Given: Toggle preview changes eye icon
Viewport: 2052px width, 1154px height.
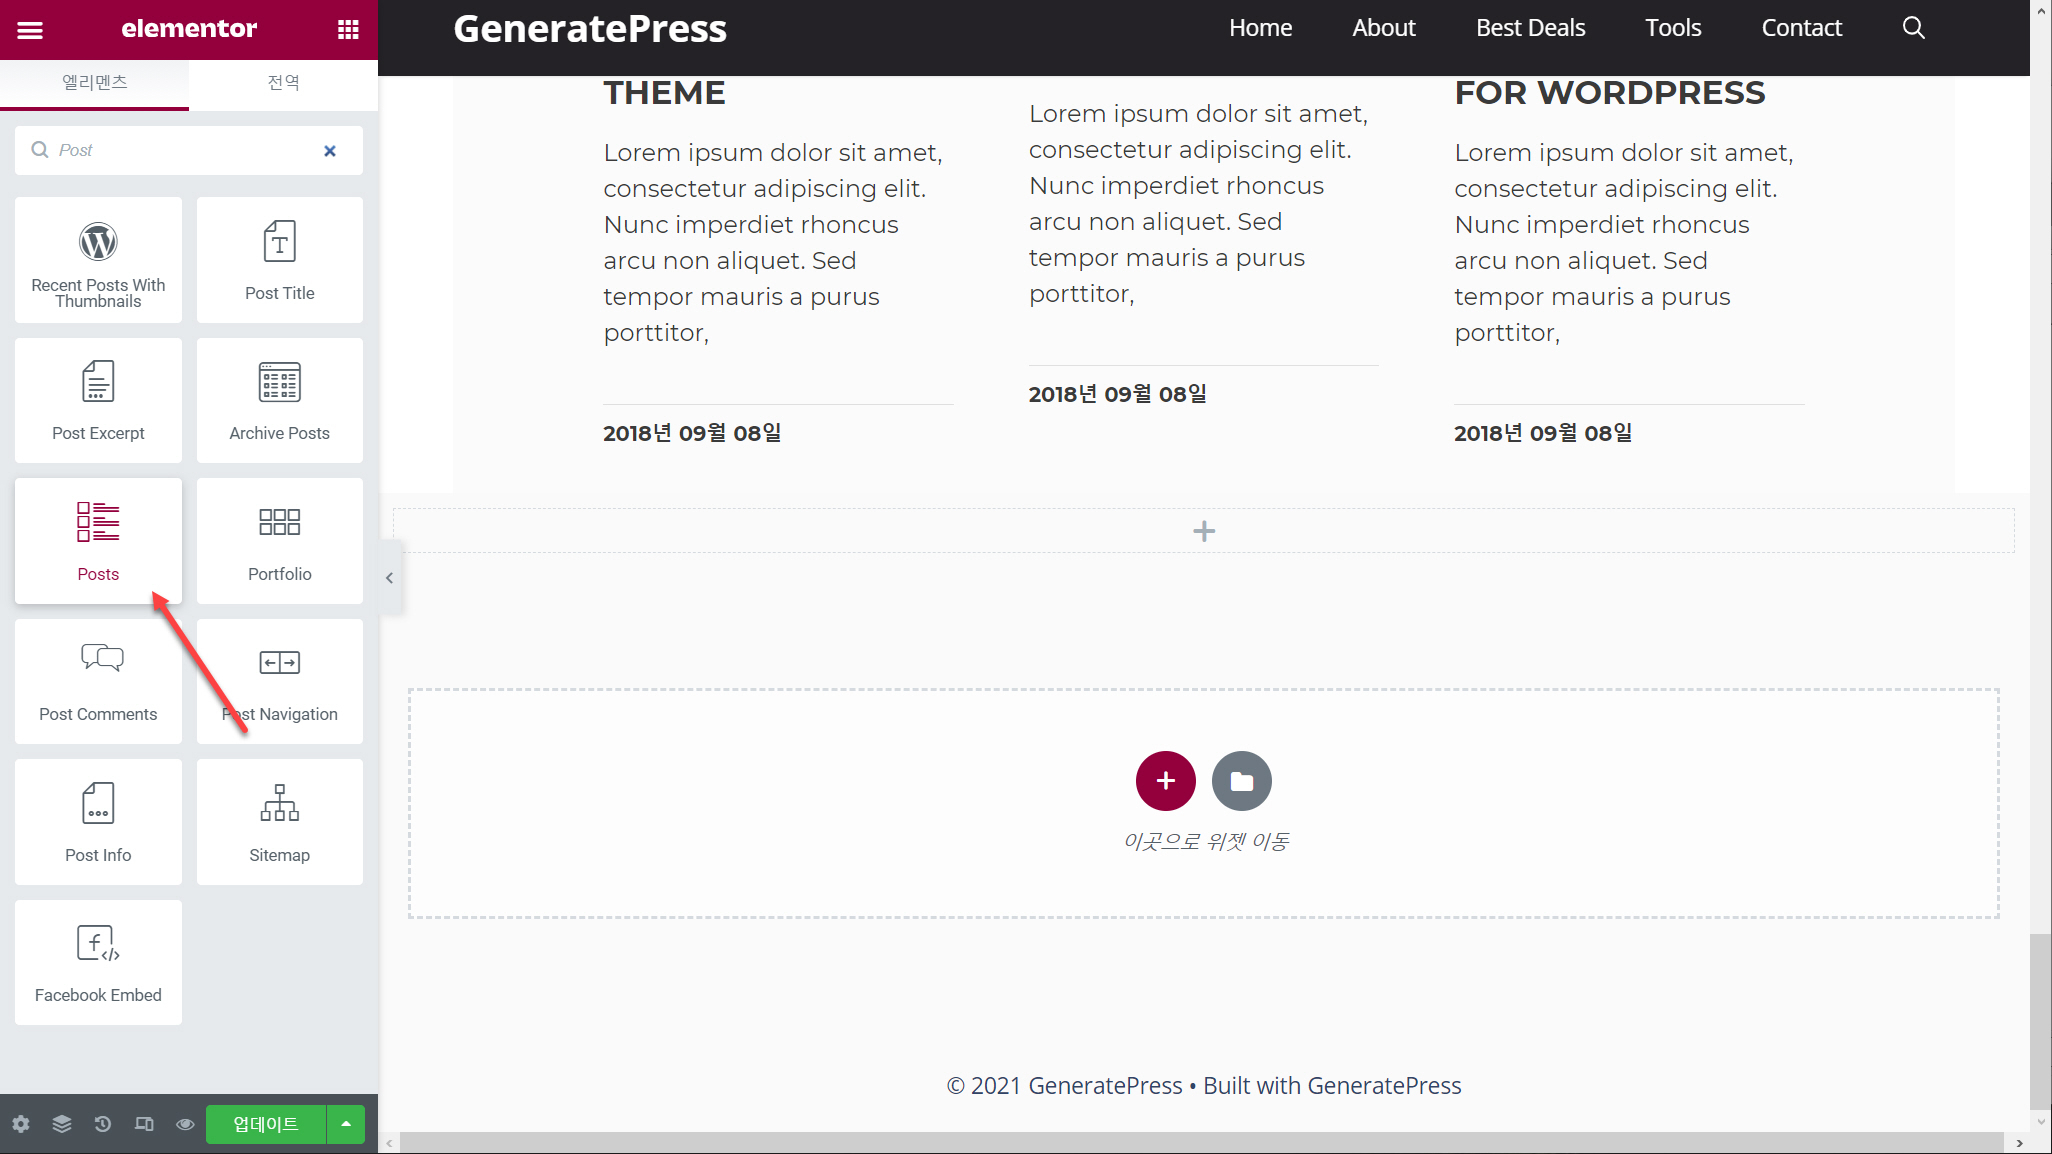Looking at the screenshot, I should click(x=185, y=1124).
